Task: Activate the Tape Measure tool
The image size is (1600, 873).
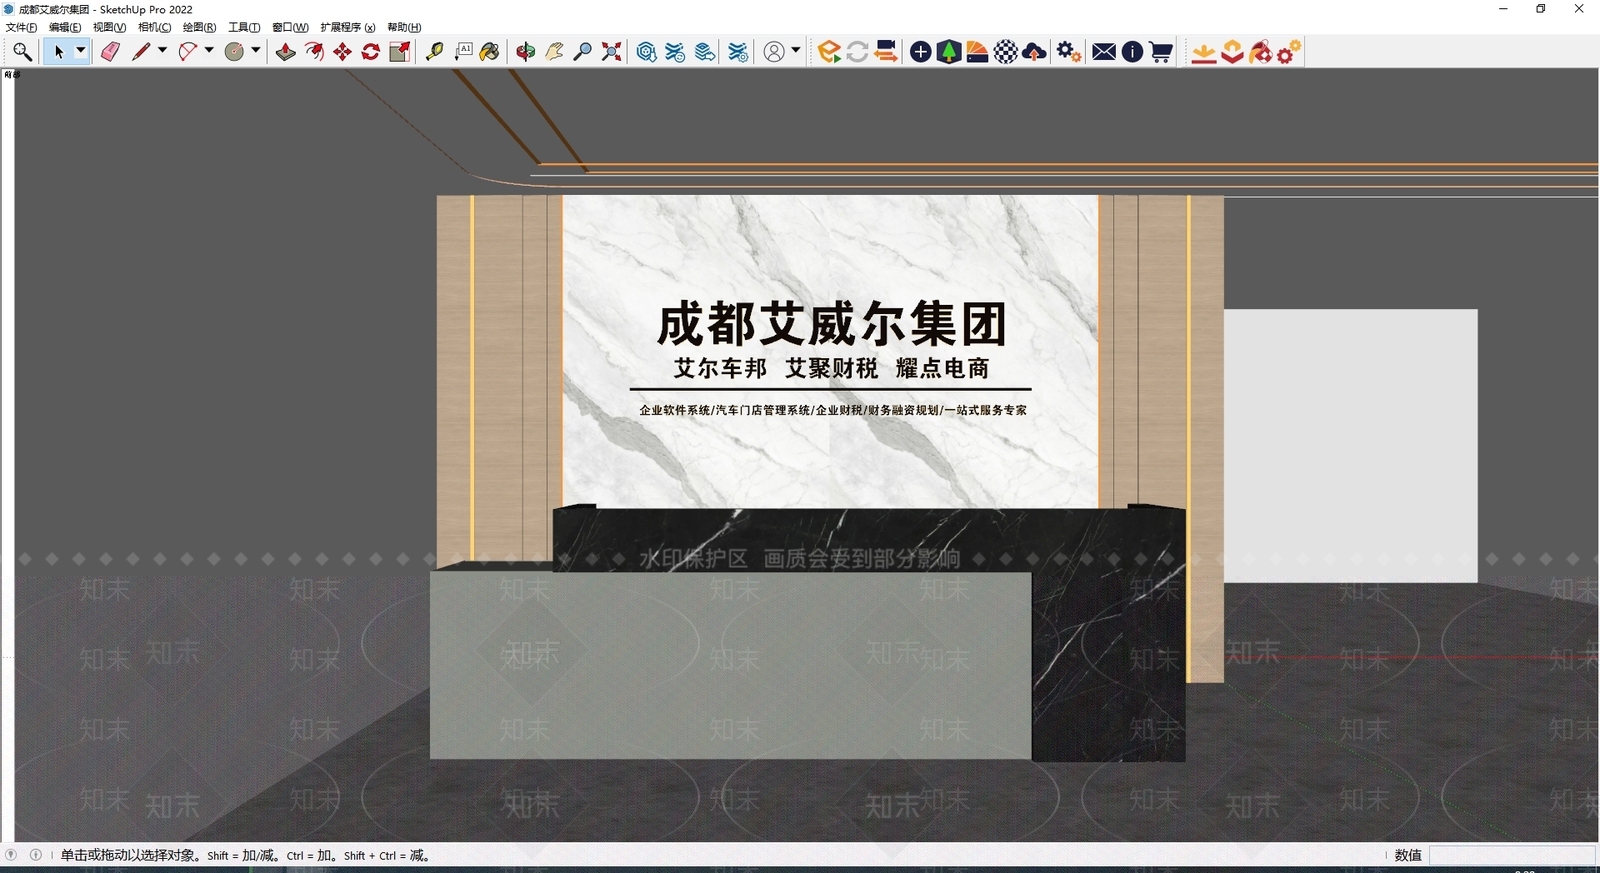Action: [x=434, y=52]
